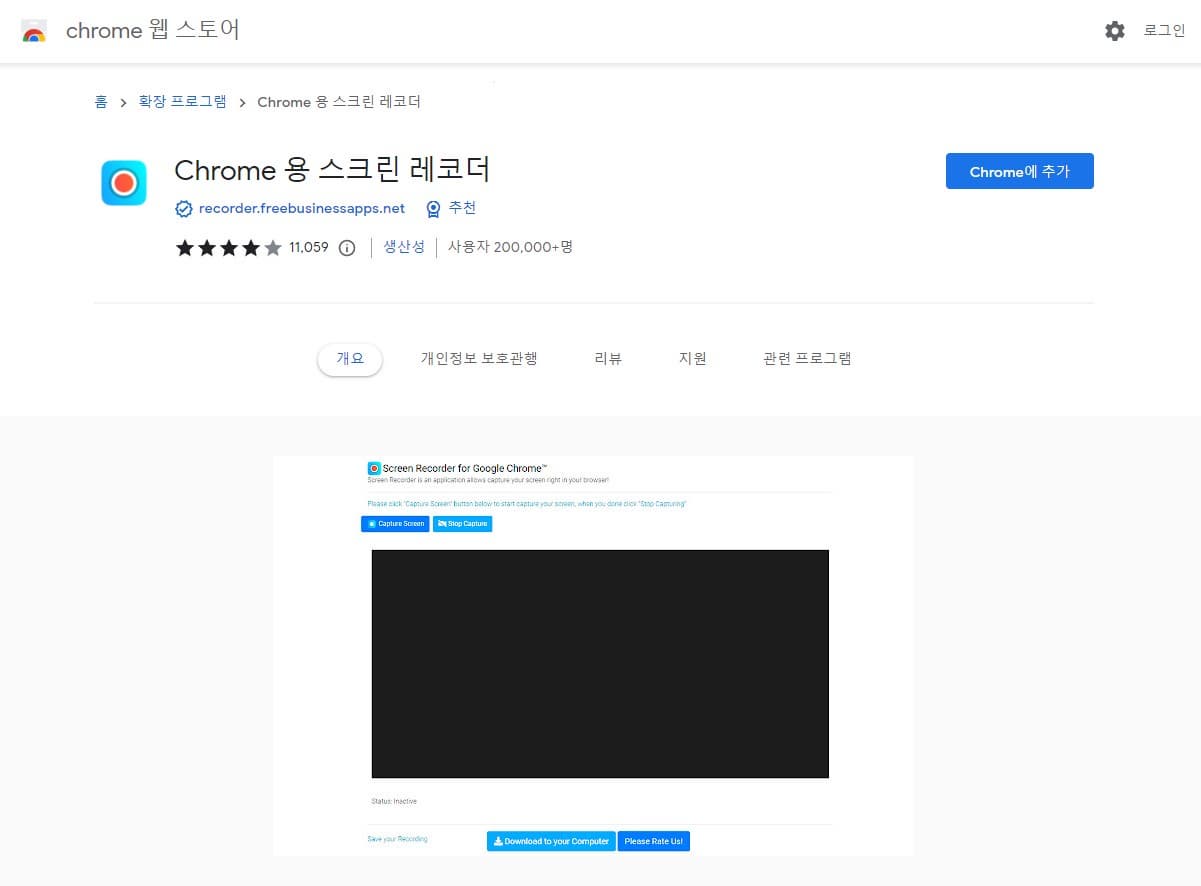This screenshot has width=1201, height=886.
Task: Select the 개요 tab
Action: click(349, 358)
